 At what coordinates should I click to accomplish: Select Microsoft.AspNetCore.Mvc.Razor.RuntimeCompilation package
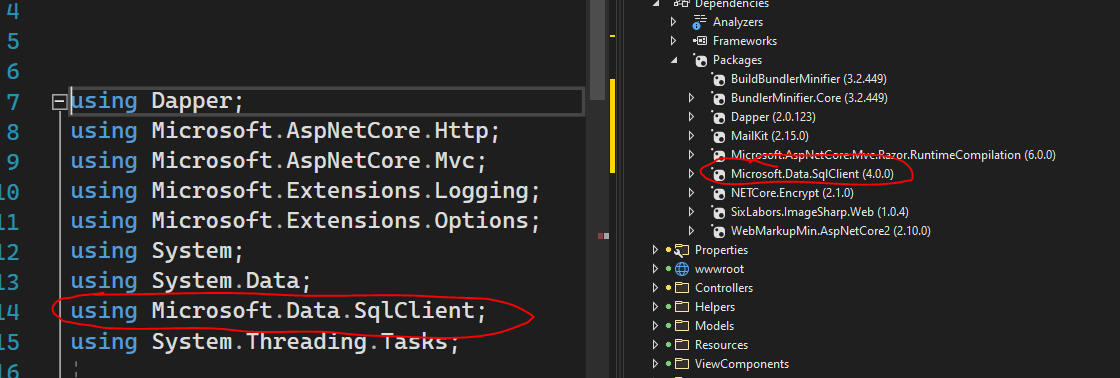coord(893,154)
